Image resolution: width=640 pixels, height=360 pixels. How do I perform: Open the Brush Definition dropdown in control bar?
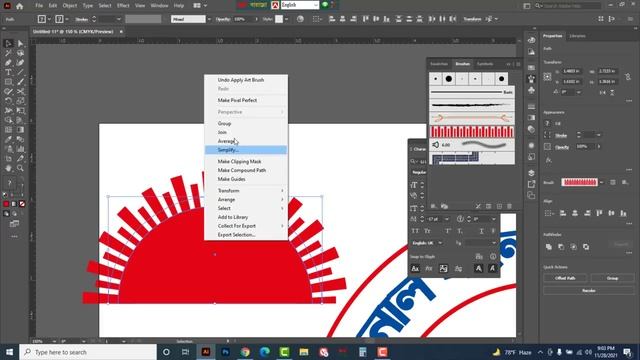[x=209, y=19]
